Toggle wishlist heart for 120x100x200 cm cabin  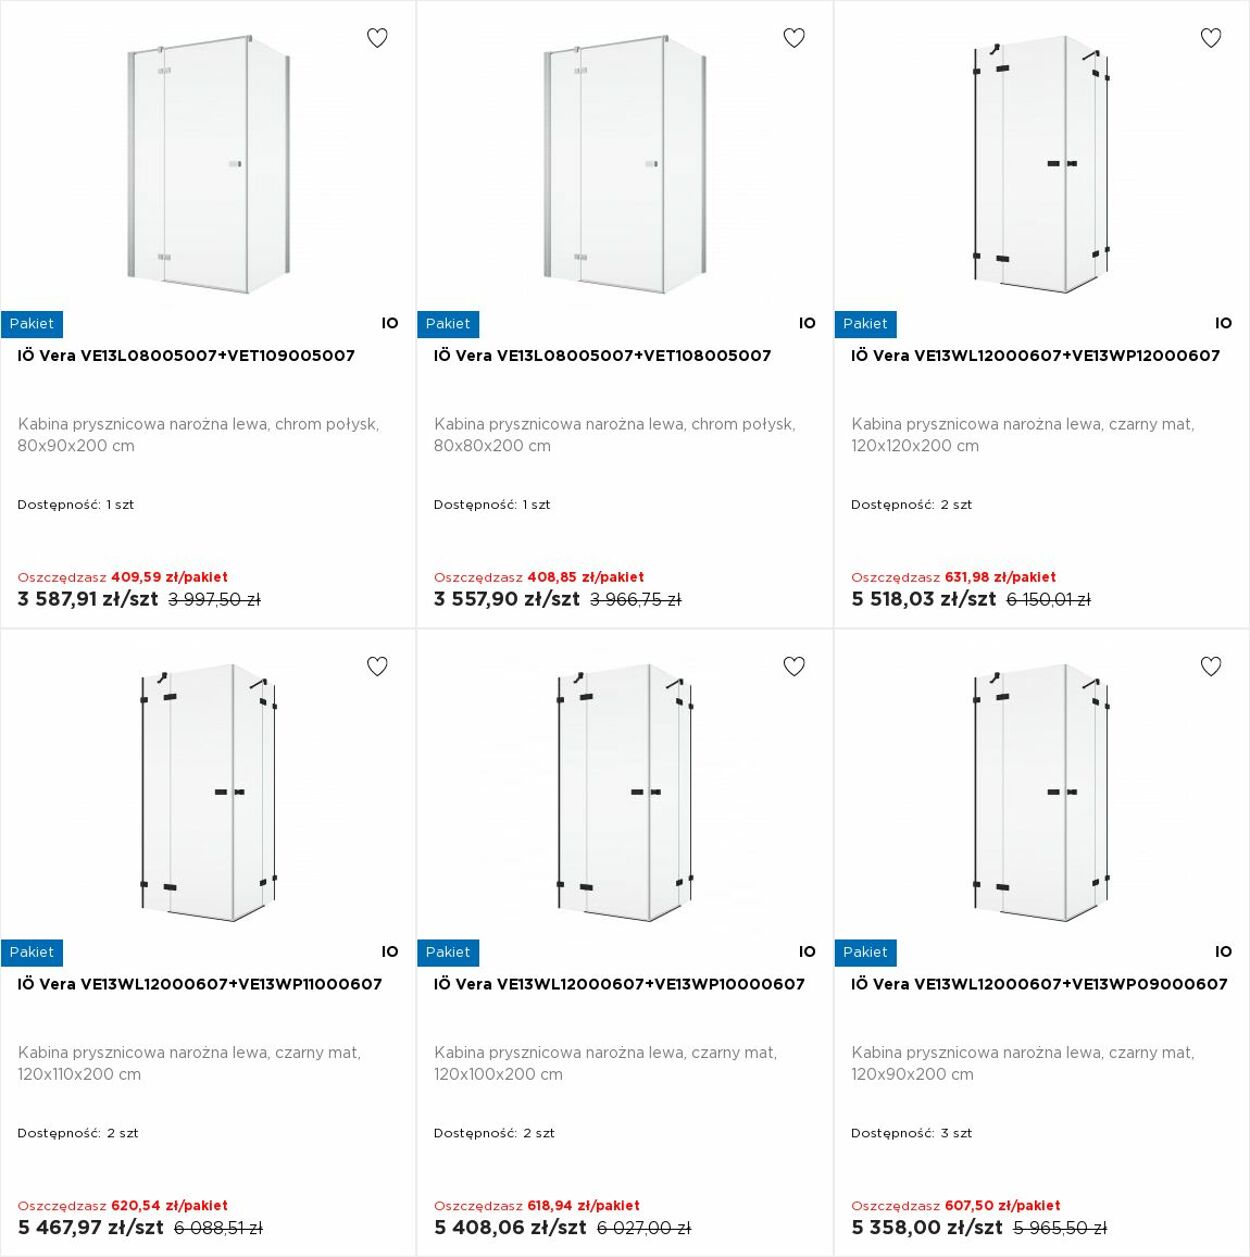pos(794,666)
